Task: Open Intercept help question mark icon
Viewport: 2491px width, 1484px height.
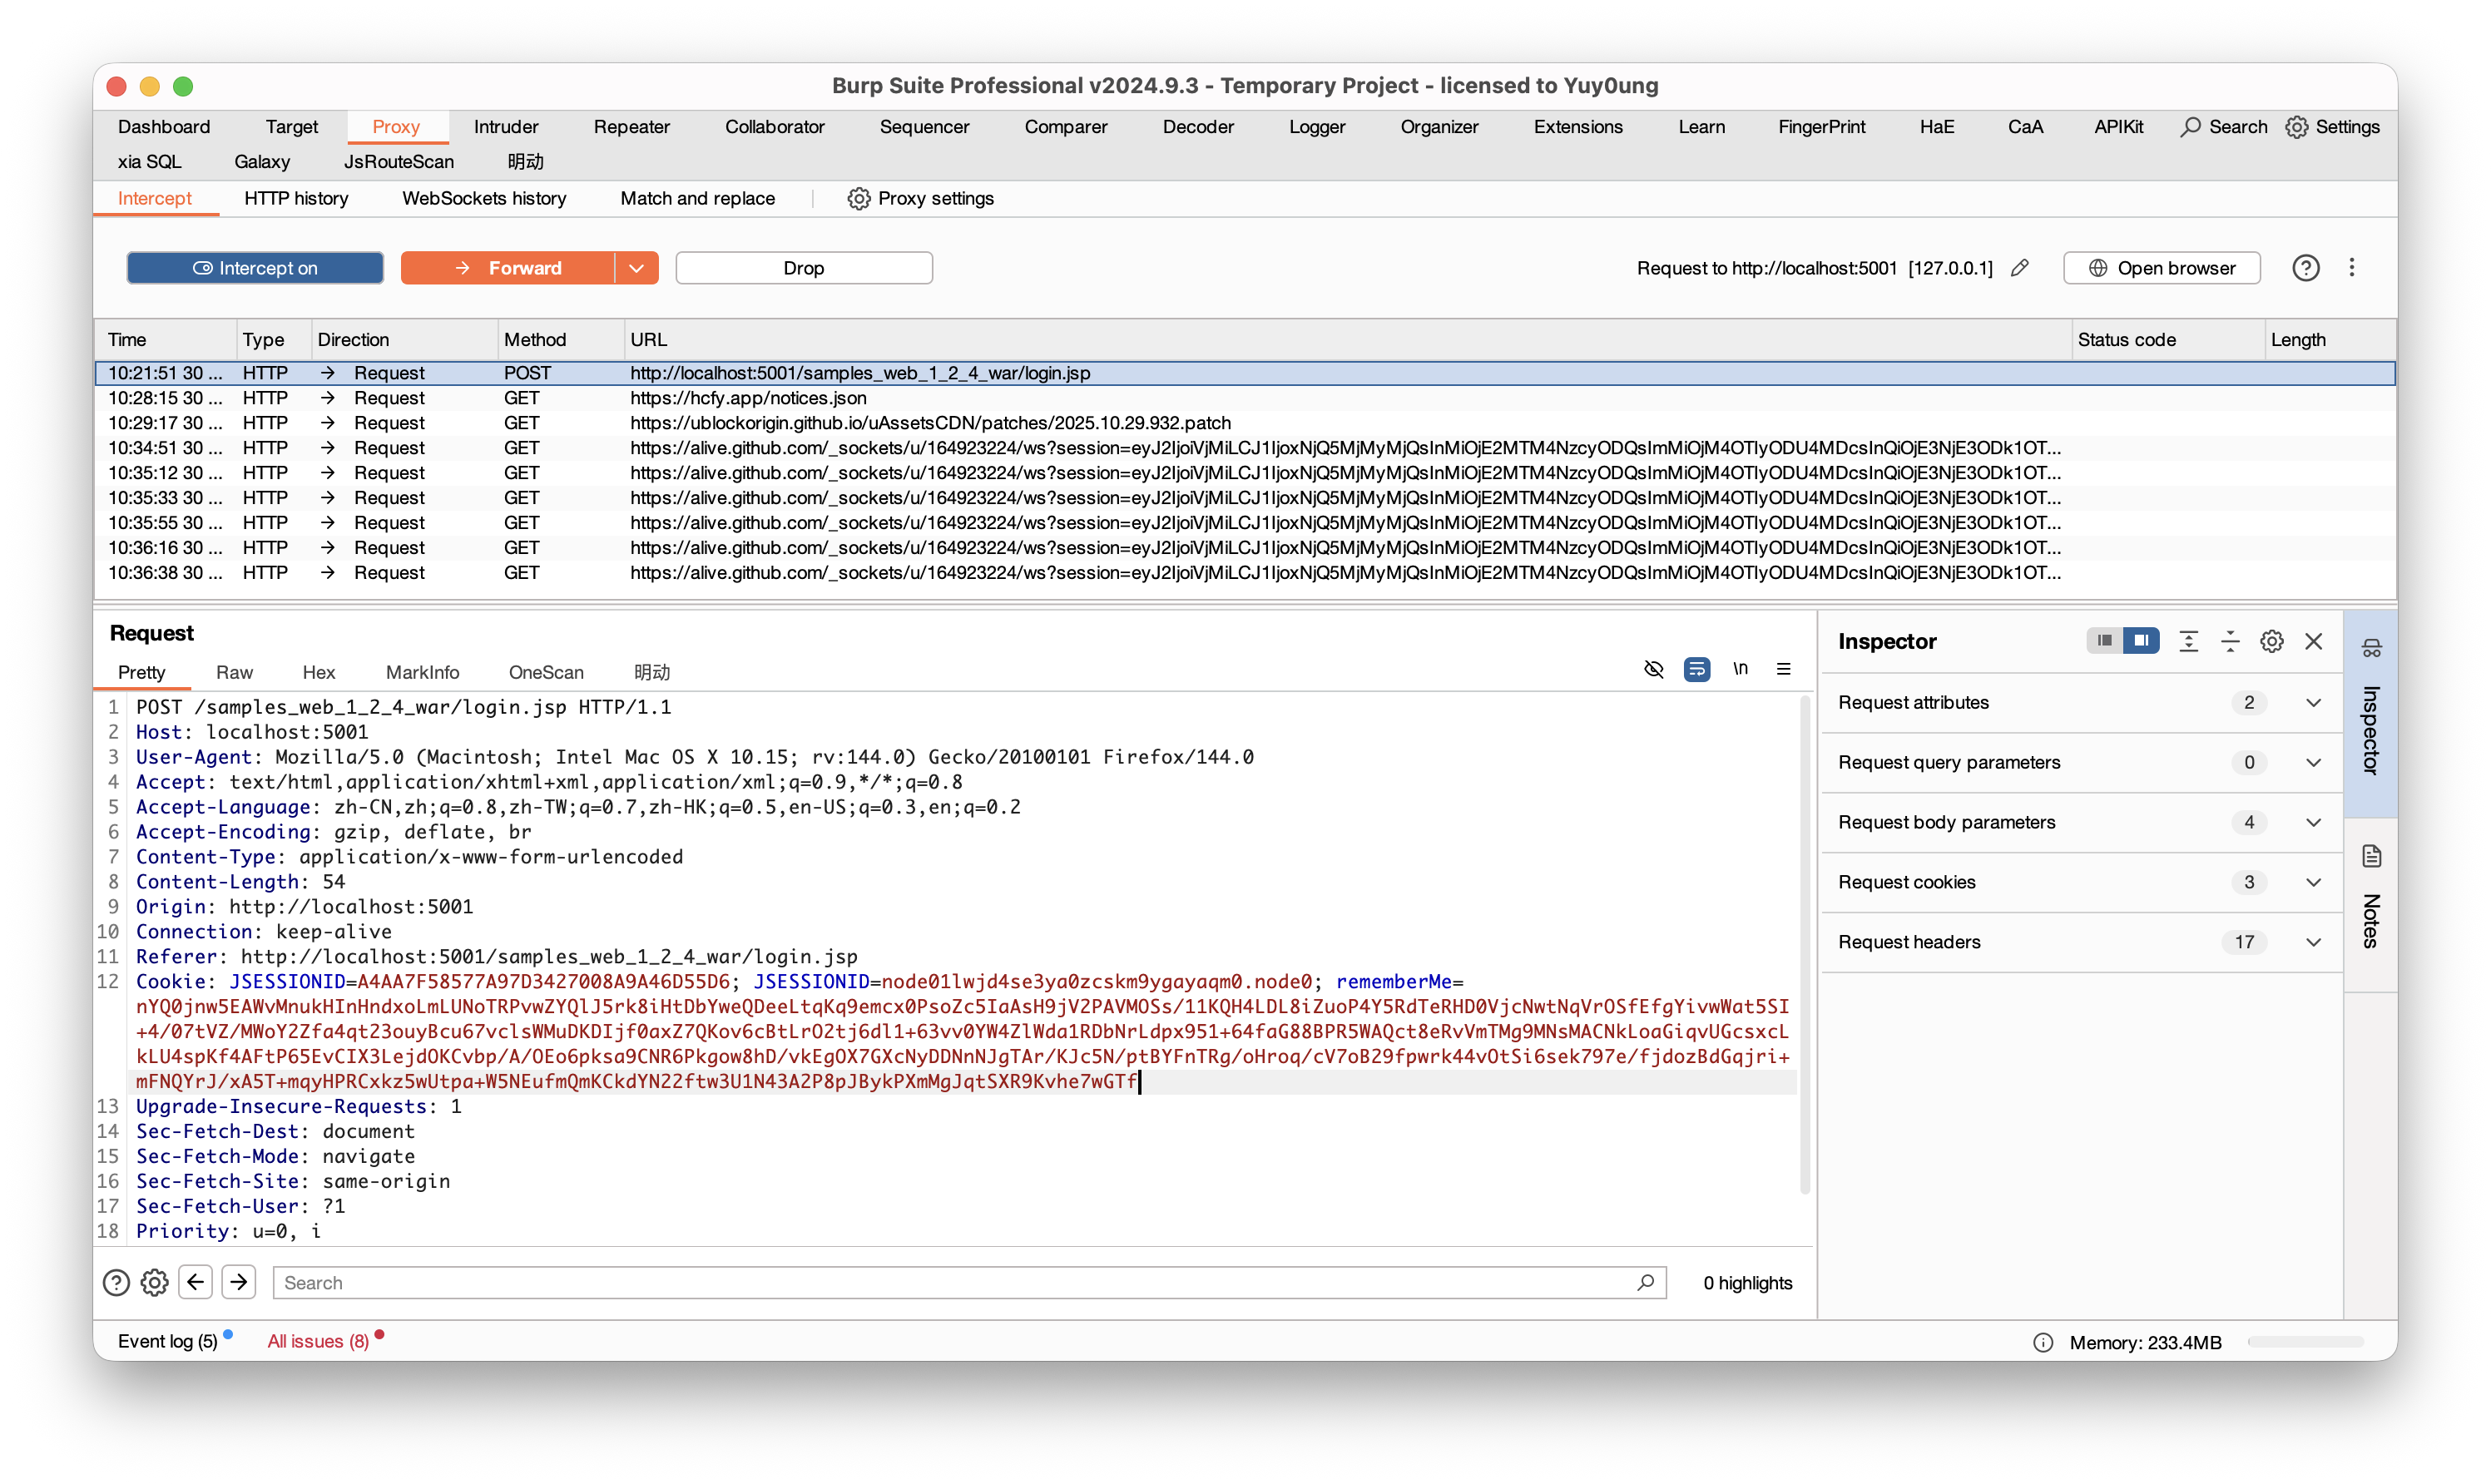Action: tap(2305, 268)
